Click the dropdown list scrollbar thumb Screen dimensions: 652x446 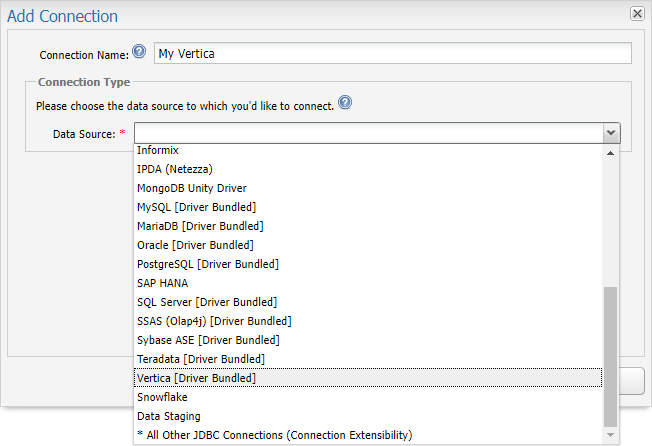pos(610,357)
